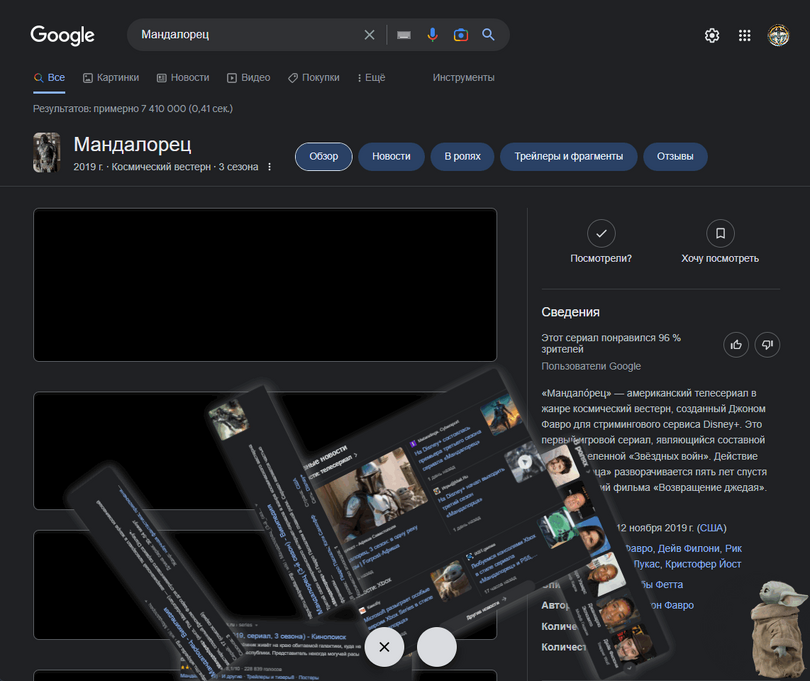810x681 pixels.
Task: Search by image with camera icon
Action: tap(461, 35)
